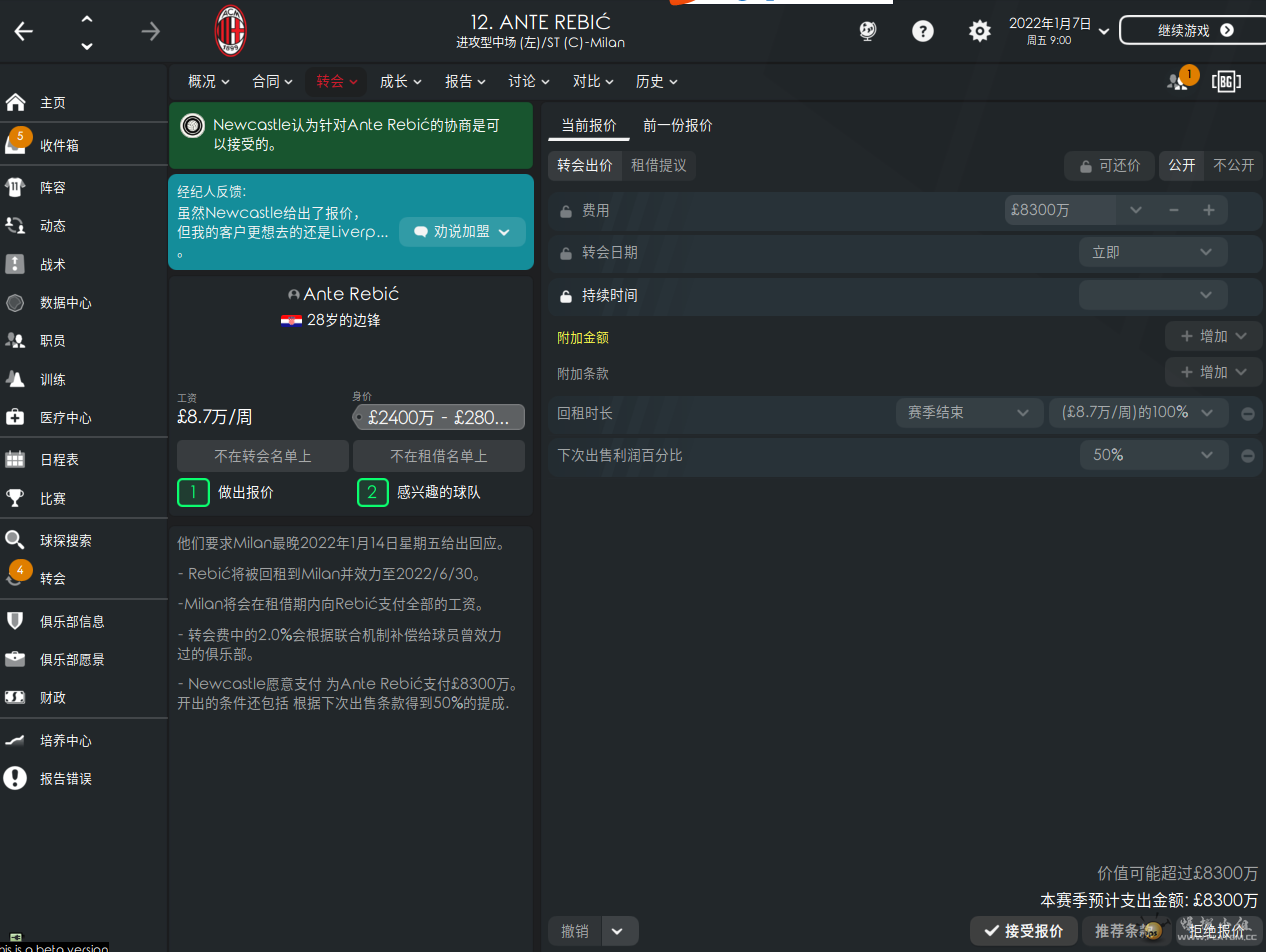
Task: Open 球探搜索 scouting search in sidebar
Action: 65,540
